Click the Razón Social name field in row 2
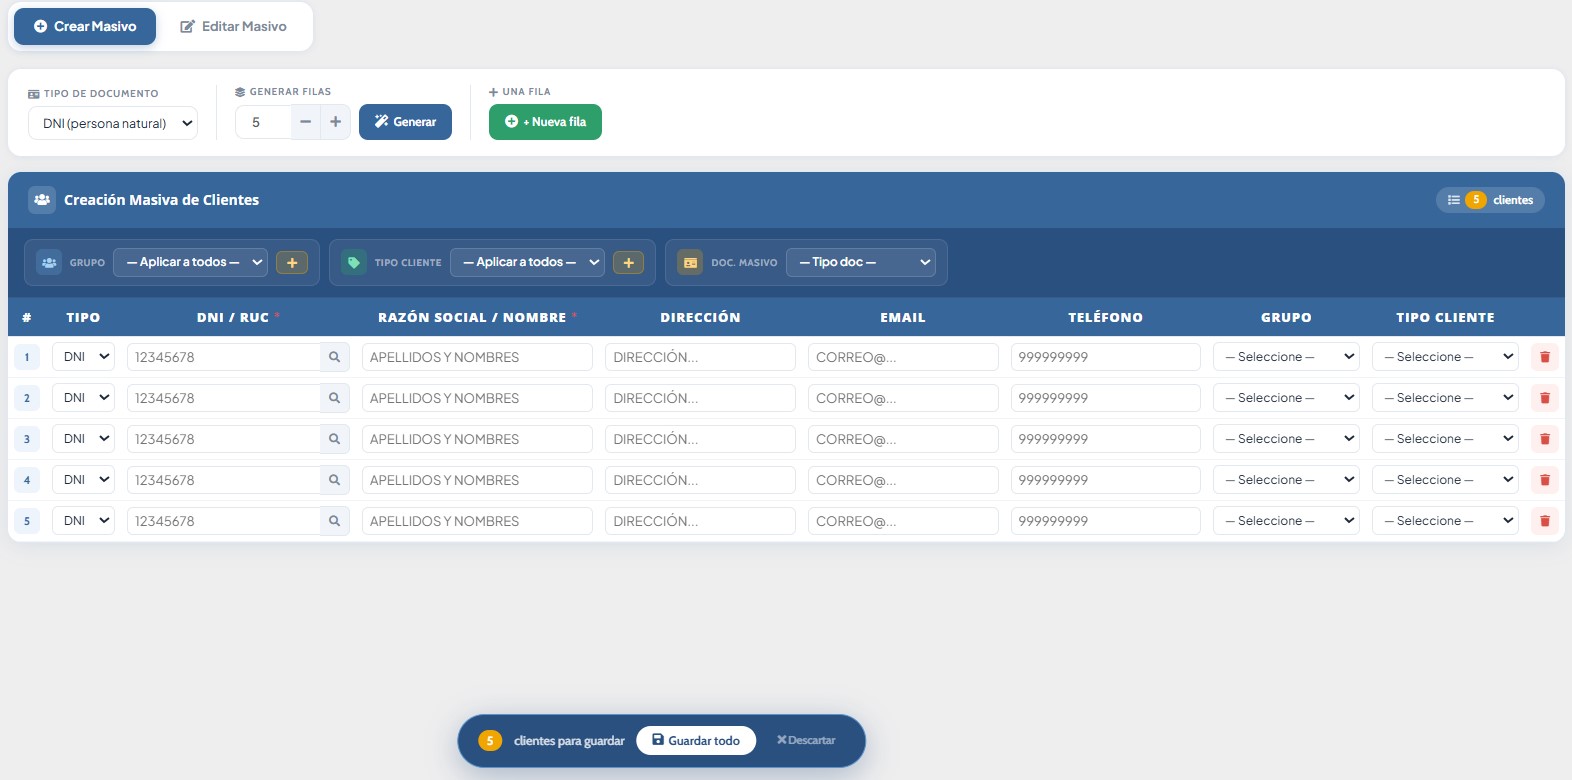The height and width of the screenshot is (780, 1572). (x=476, y=398)
